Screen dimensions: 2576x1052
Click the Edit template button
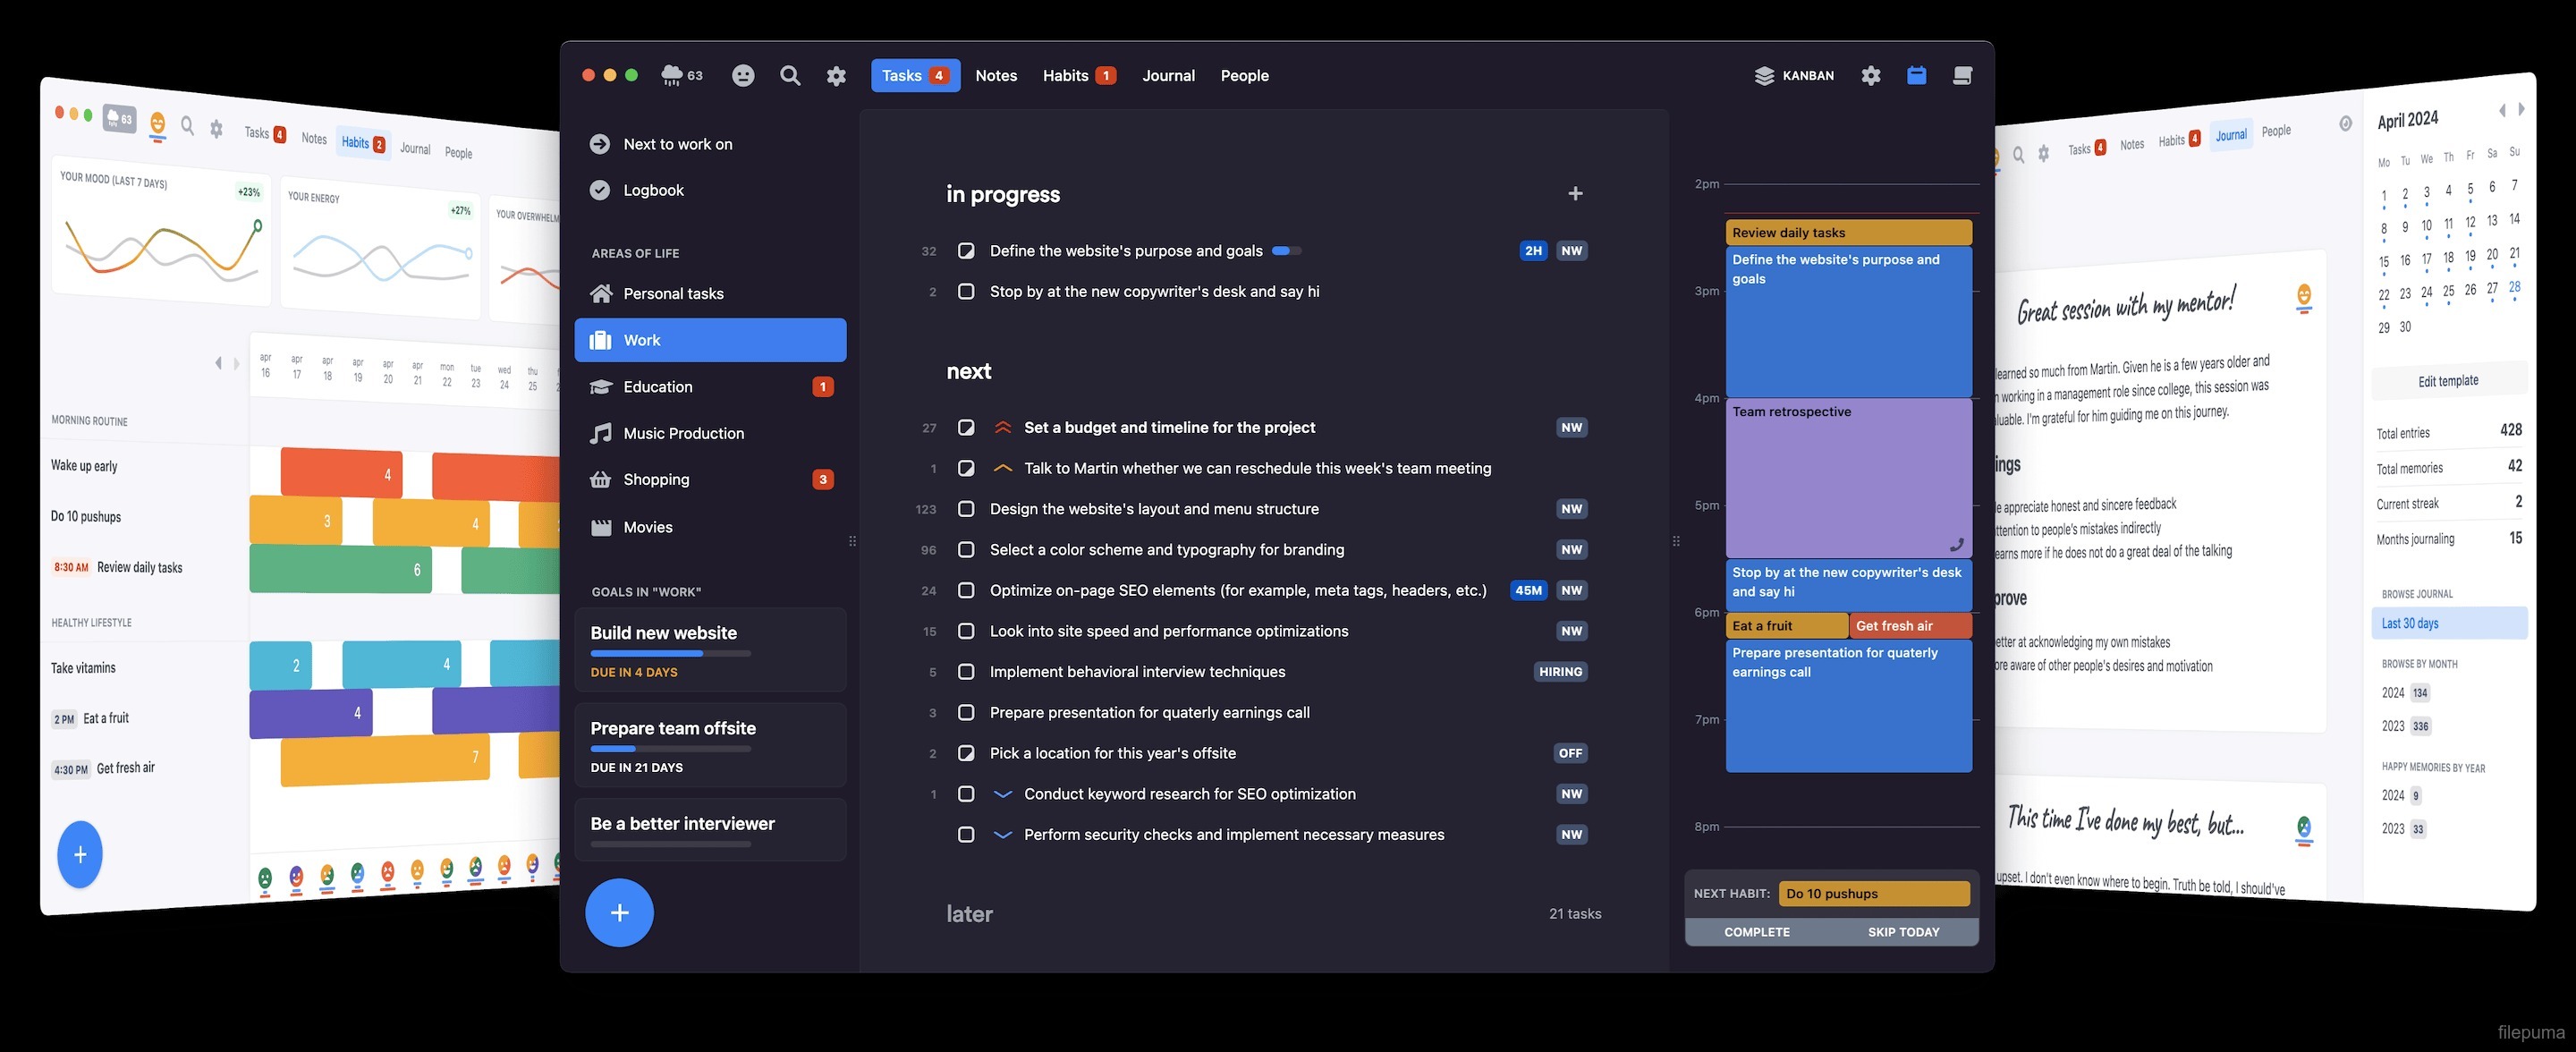coord(2448,380)
